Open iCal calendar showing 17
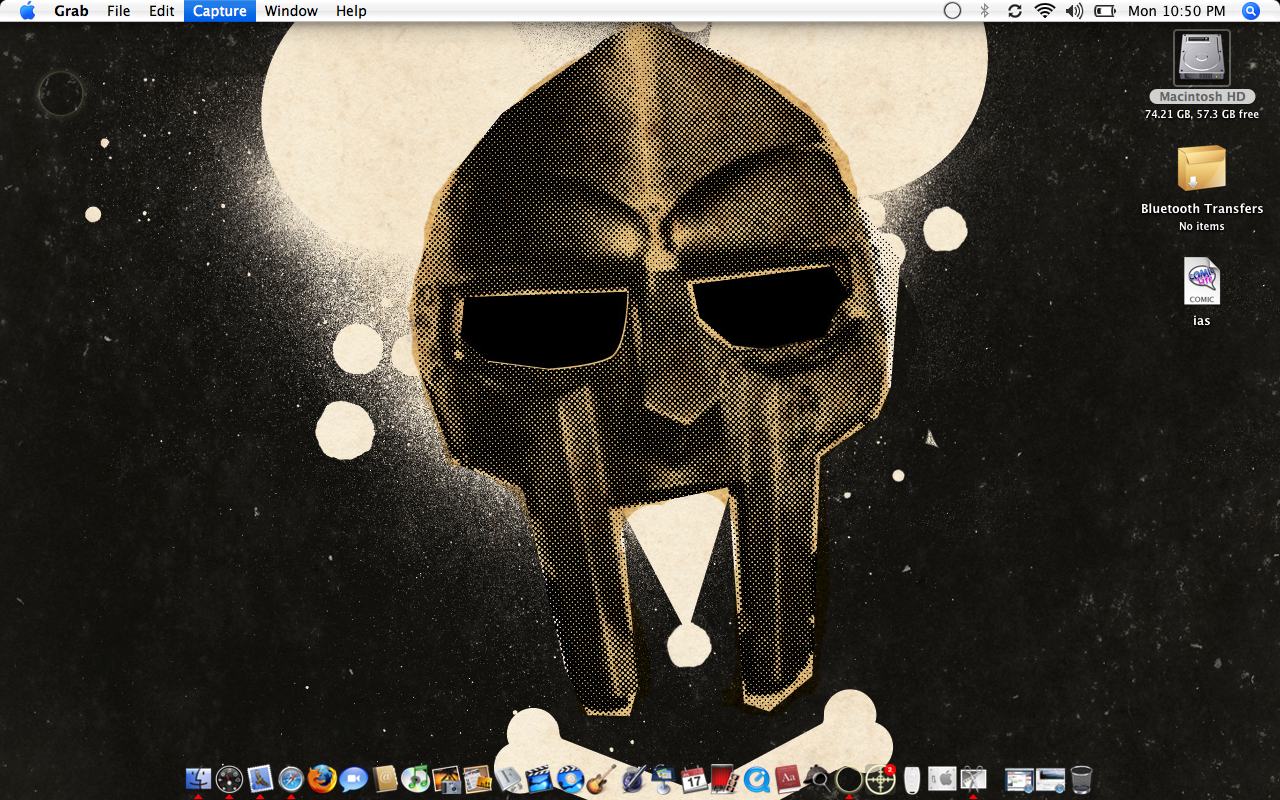Screen dimensions: 1280x800 pyautogui.click(x=694, y=779)
